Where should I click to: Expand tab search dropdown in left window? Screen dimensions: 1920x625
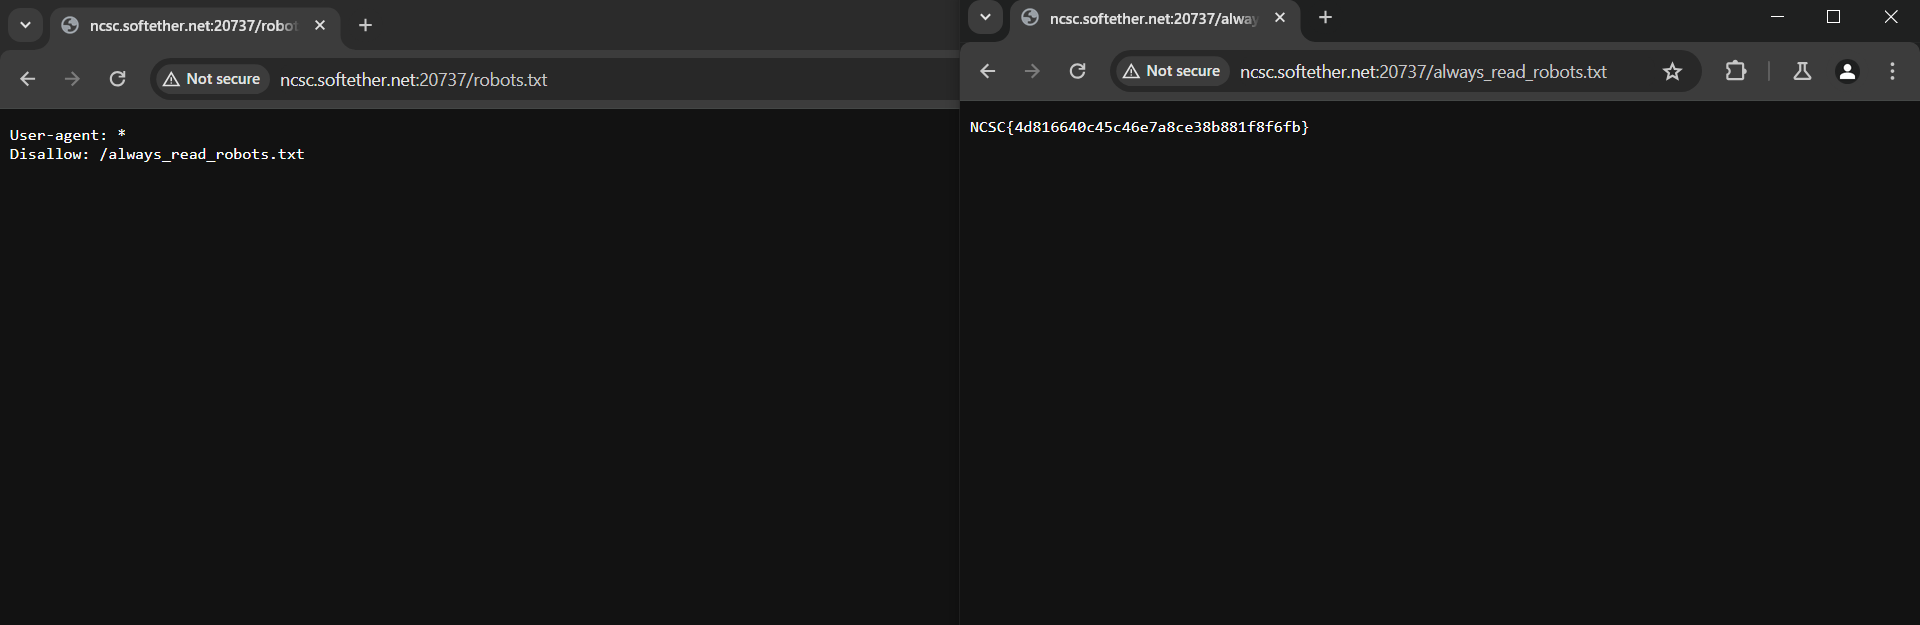point(25,25)
